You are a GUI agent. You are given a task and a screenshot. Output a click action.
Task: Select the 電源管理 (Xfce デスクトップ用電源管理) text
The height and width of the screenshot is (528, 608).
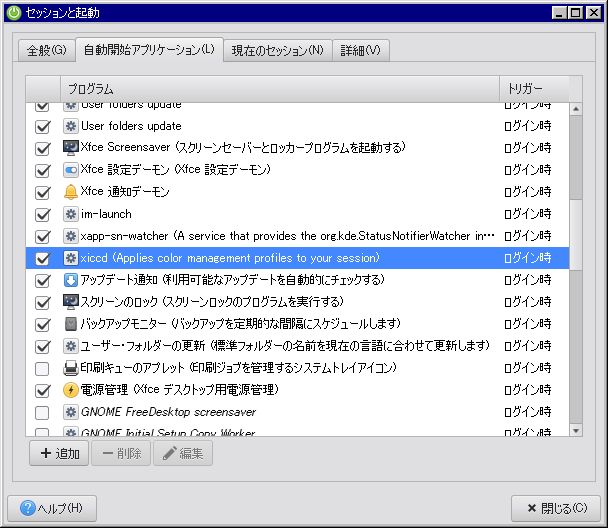[180, 390]
